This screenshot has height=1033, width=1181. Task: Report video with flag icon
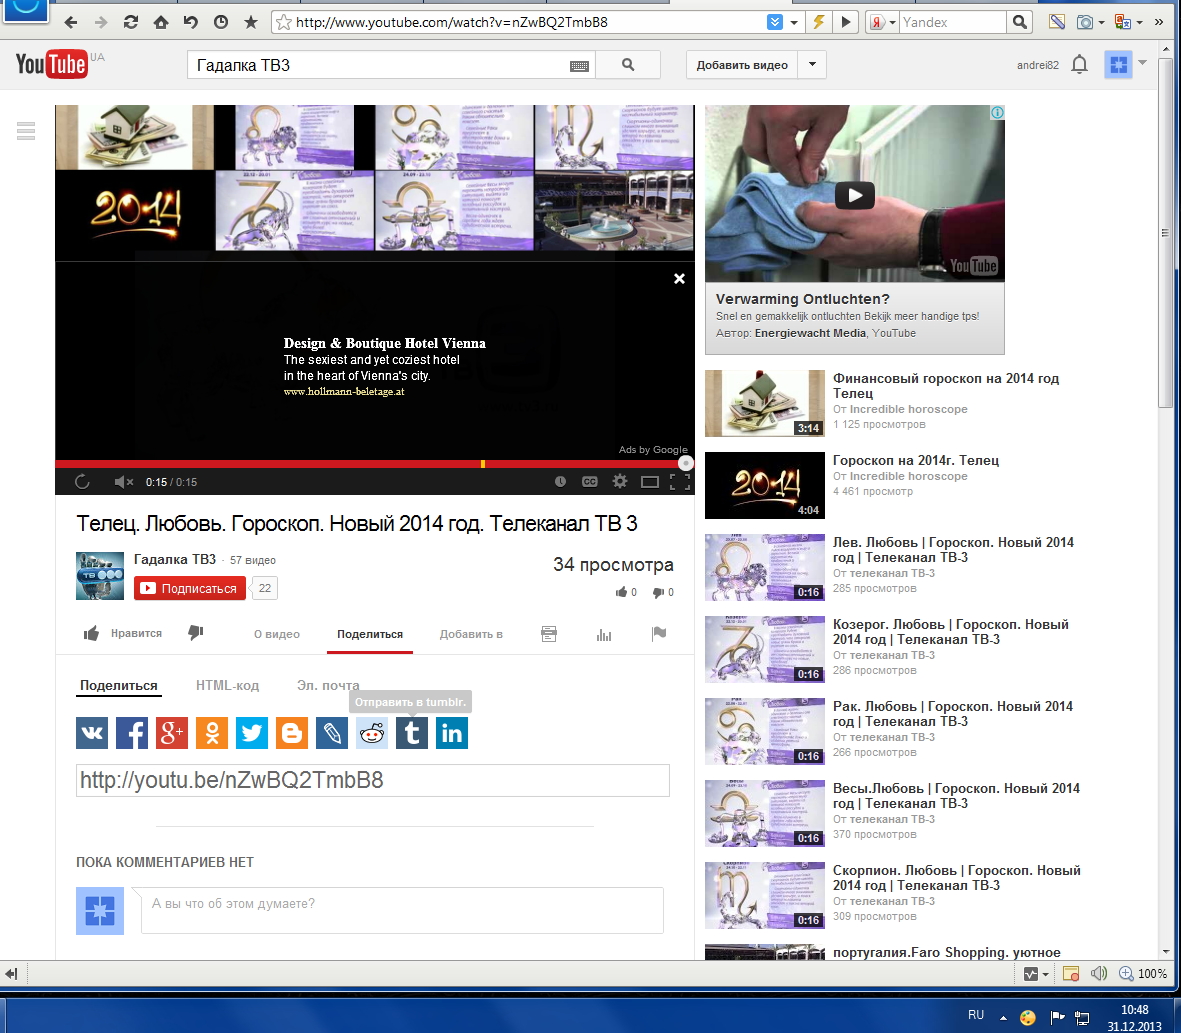(x=659, y=634)
